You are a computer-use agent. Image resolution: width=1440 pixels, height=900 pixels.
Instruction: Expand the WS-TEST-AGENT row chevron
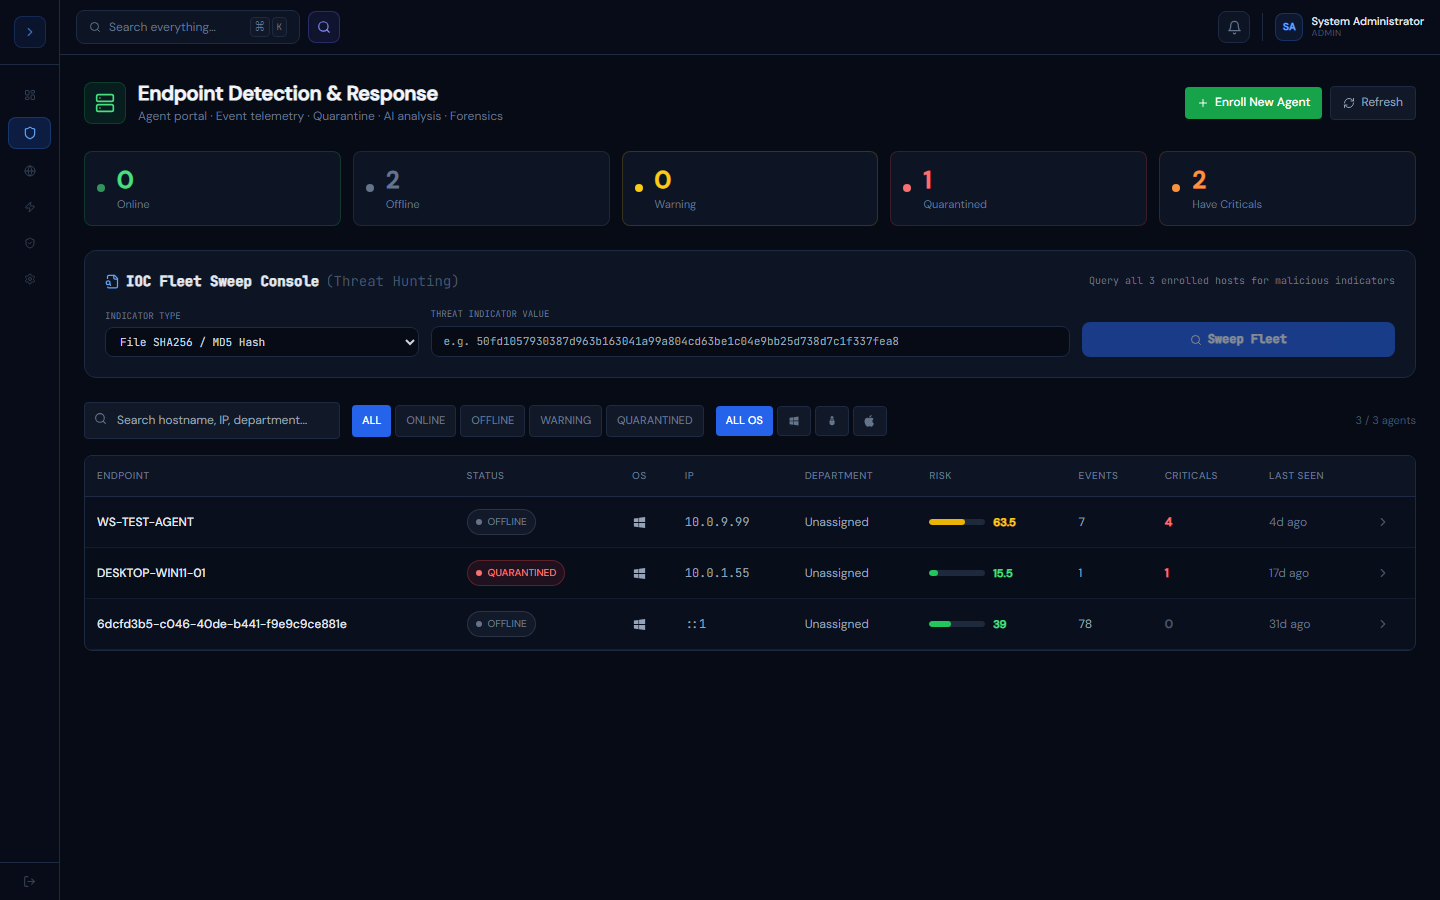click(x=1383, y=522)
